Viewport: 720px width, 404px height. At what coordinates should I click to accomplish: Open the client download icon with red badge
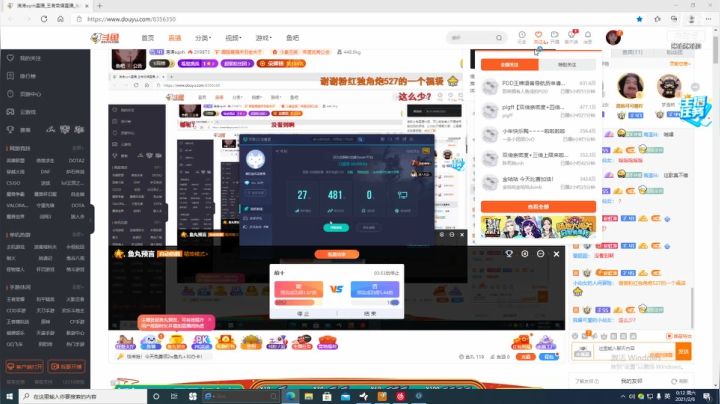click(x=571, y=37)
